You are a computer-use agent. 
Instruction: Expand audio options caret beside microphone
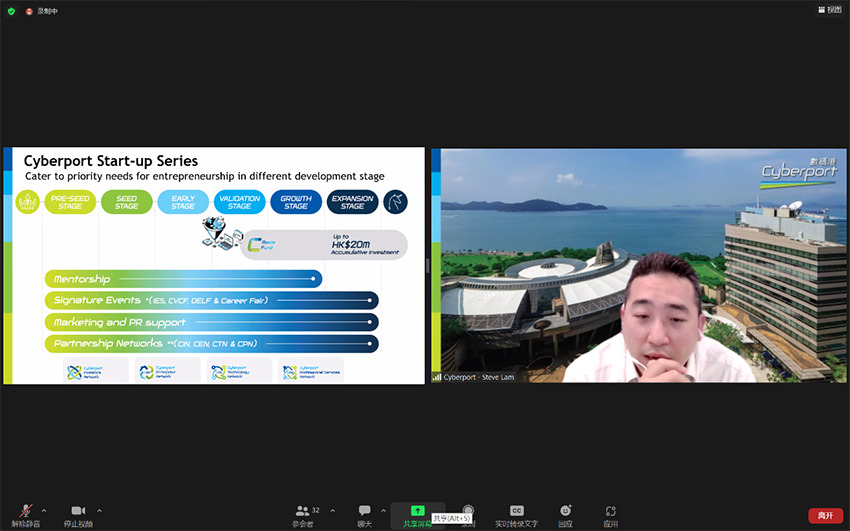pos(44,510)
